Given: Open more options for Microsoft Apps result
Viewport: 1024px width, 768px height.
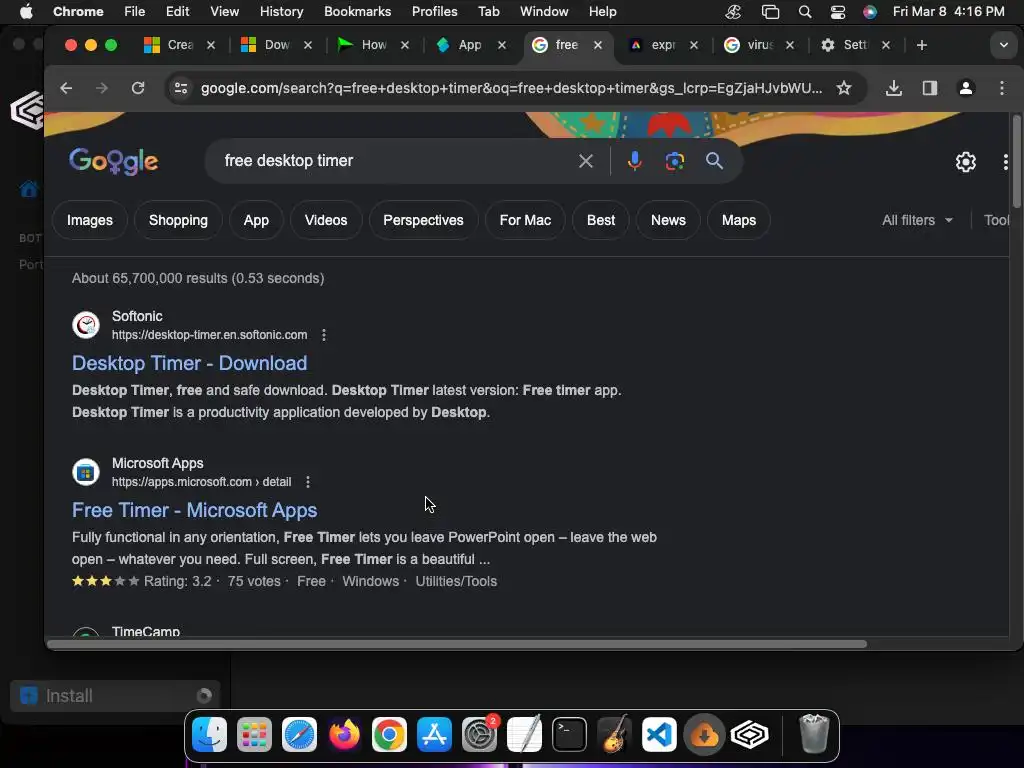Looking at the screenshot, I should tap(308, 482).
